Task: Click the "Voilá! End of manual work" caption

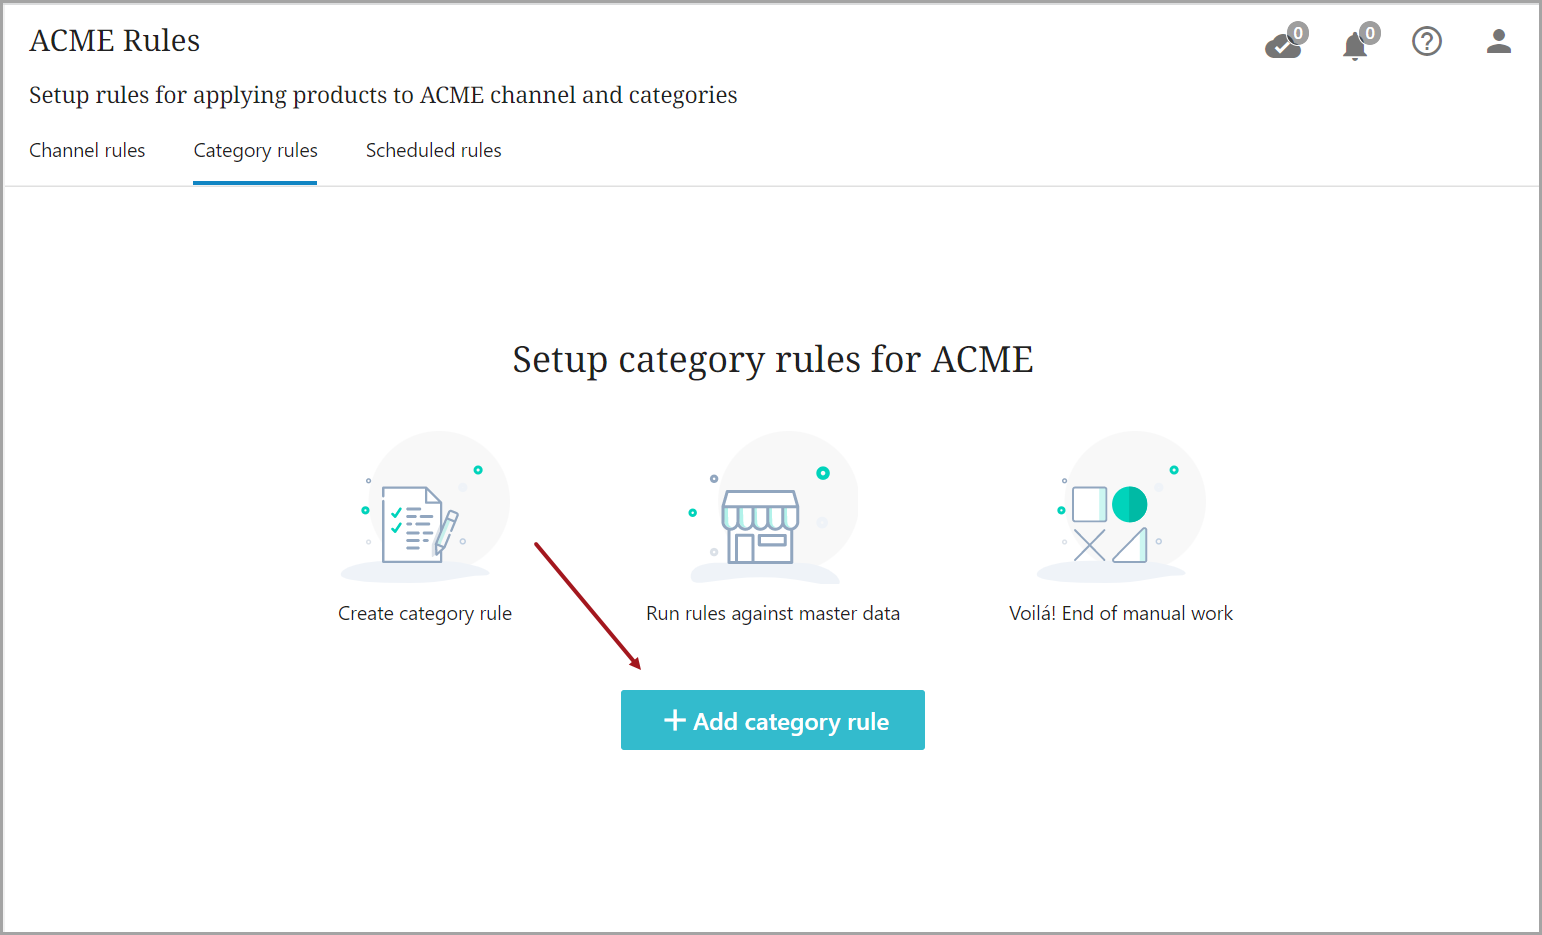Action: pyautogui.click(x=1120, y=613)
